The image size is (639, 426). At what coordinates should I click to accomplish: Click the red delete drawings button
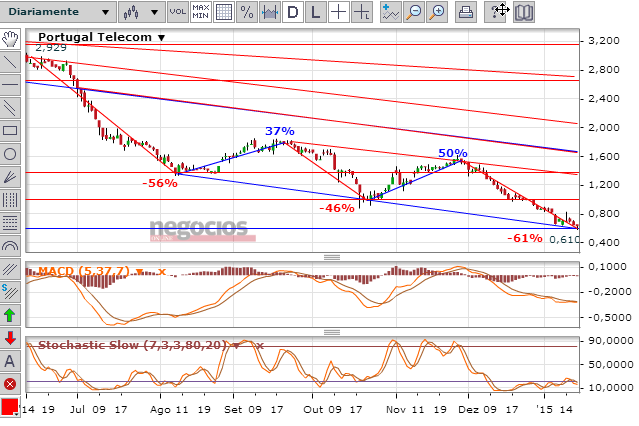10,384
